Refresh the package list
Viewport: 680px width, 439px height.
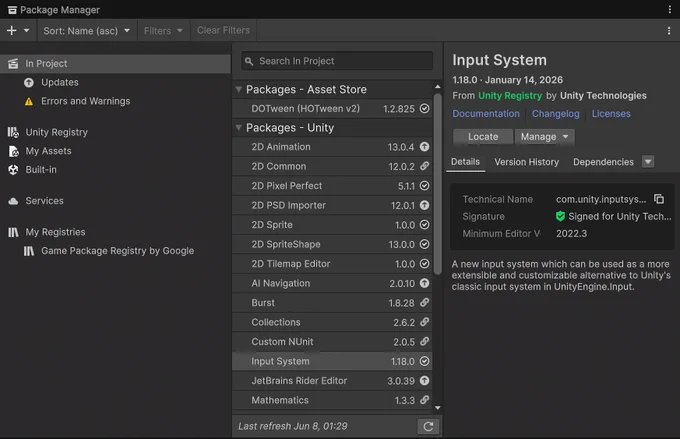tap(428, 426)
